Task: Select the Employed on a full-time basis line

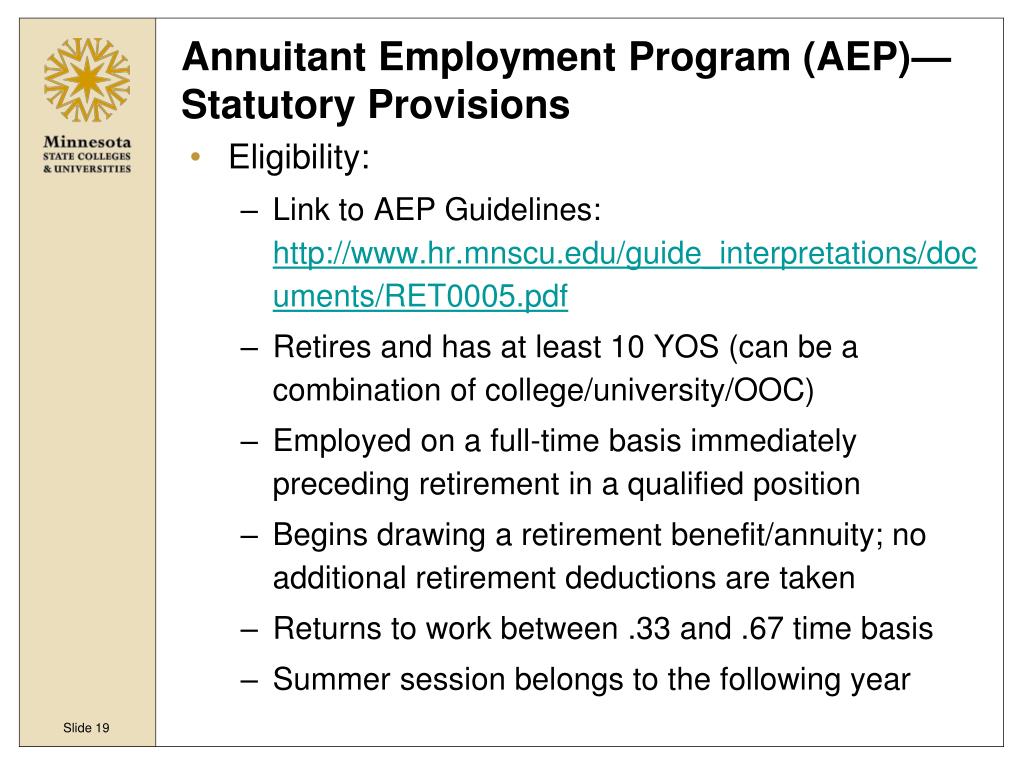Action: click(x=564, y=441)
